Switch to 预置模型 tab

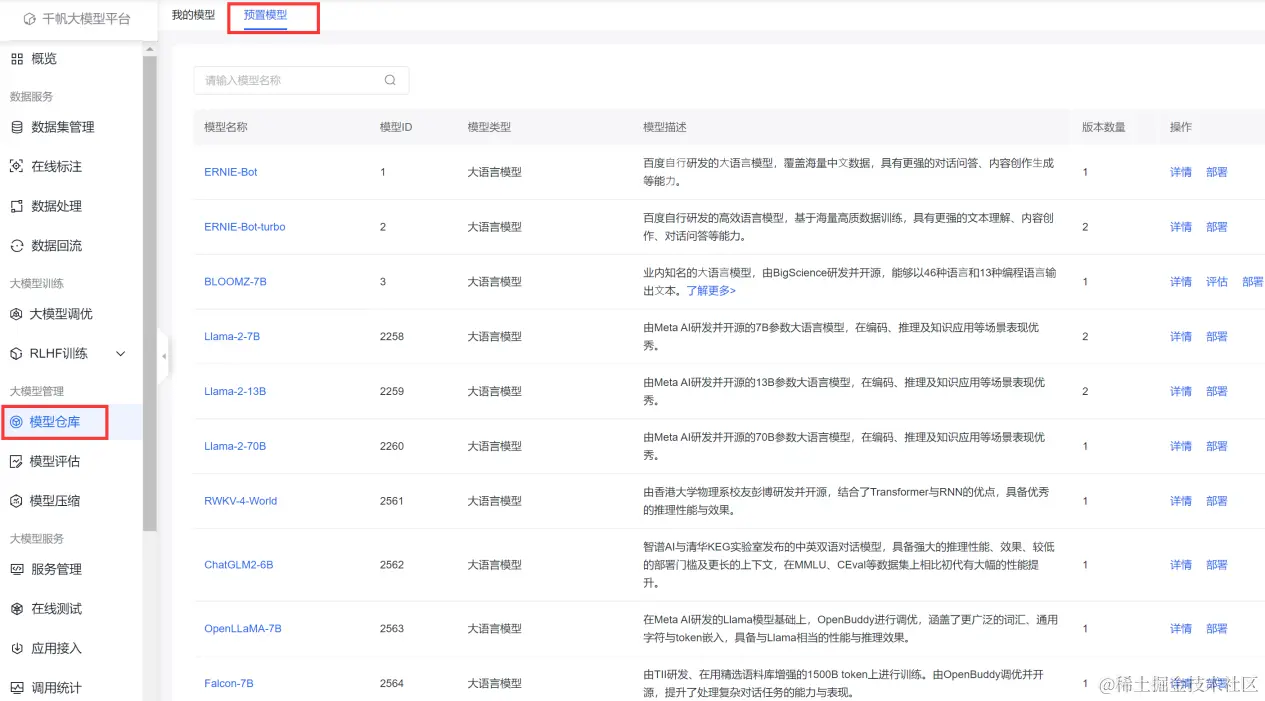265,15
